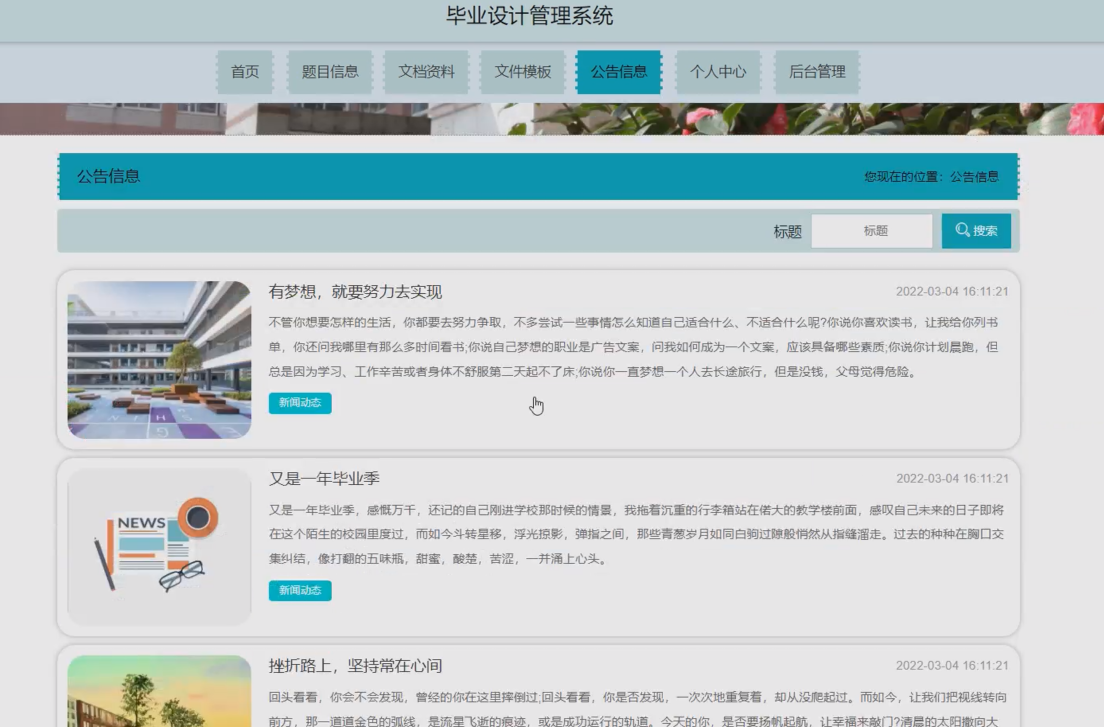
Task: Click summary text beginning 回头看看
Action: [637, 709]
